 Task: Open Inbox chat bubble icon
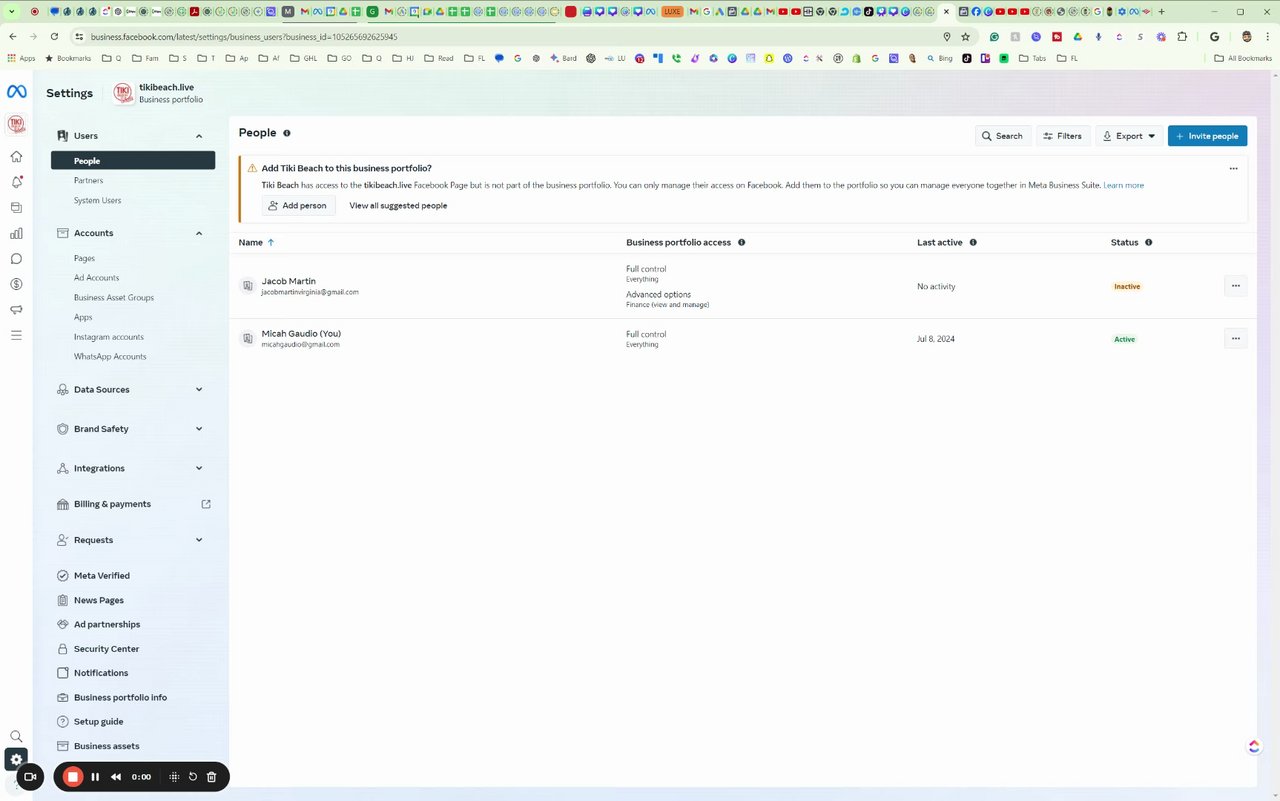(16, 259)
